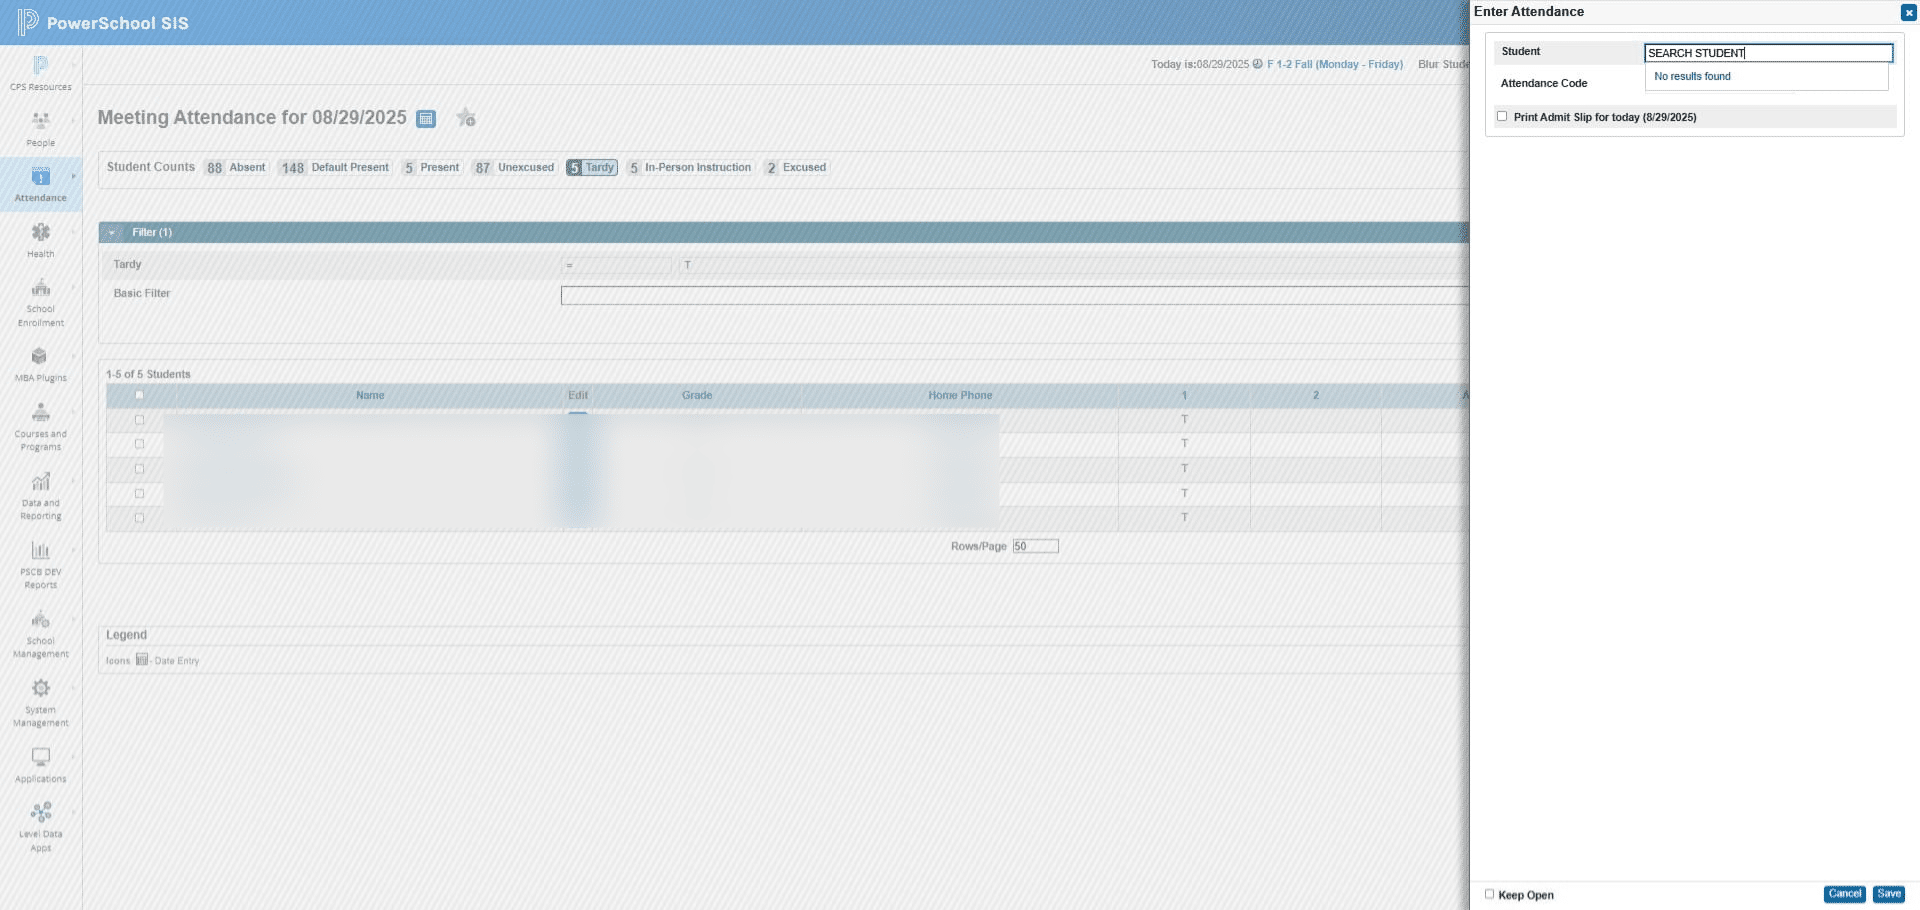
Task: Enable Print Admit Slip for today checkbox
Action: [1502, 116]
